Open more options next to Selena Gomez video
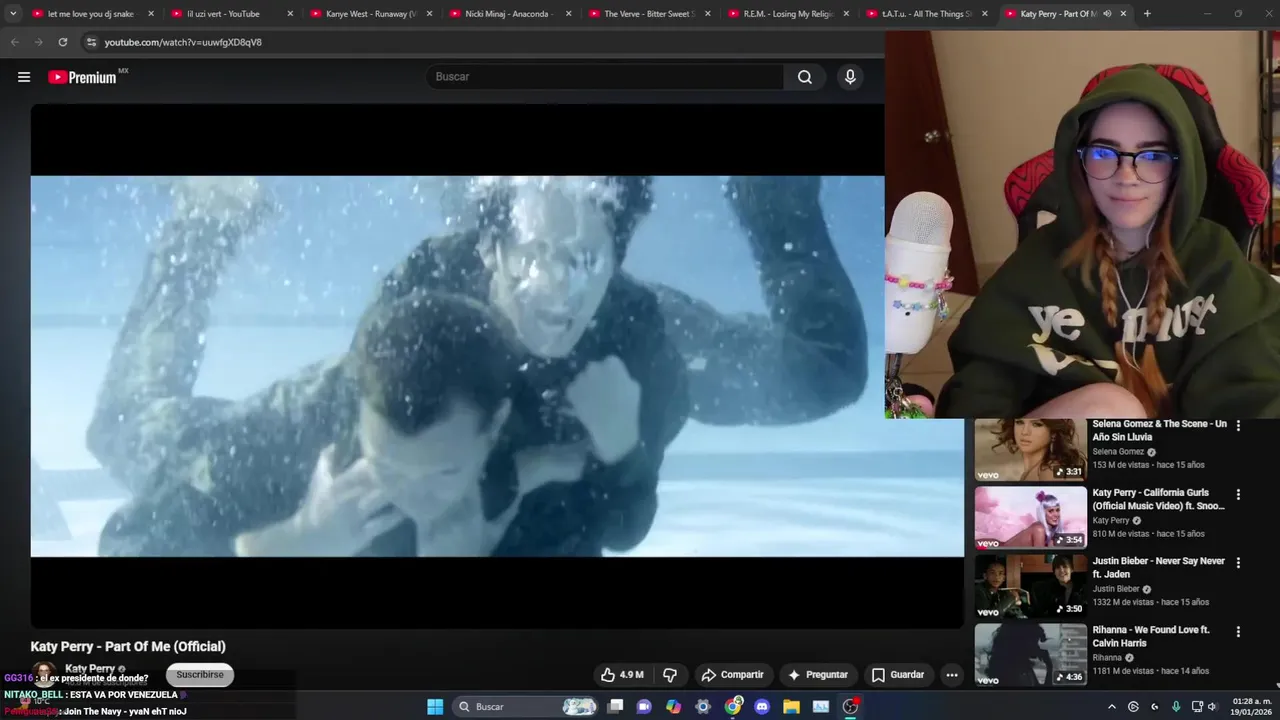Screen dimensions: 1280x720 pos(1238,425)
